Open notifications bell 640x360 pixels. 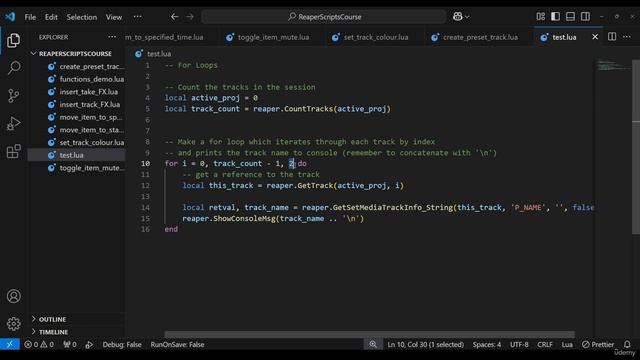point(627,344)
